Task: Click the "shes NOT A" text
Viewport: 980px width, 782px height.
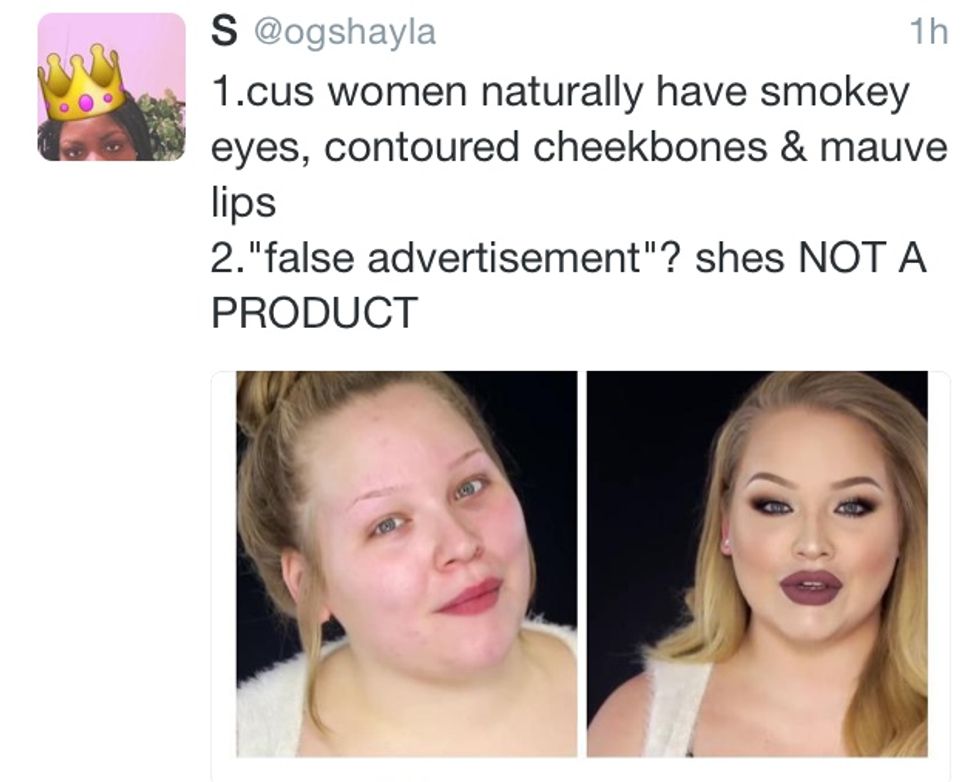Action: pos(811,260)
